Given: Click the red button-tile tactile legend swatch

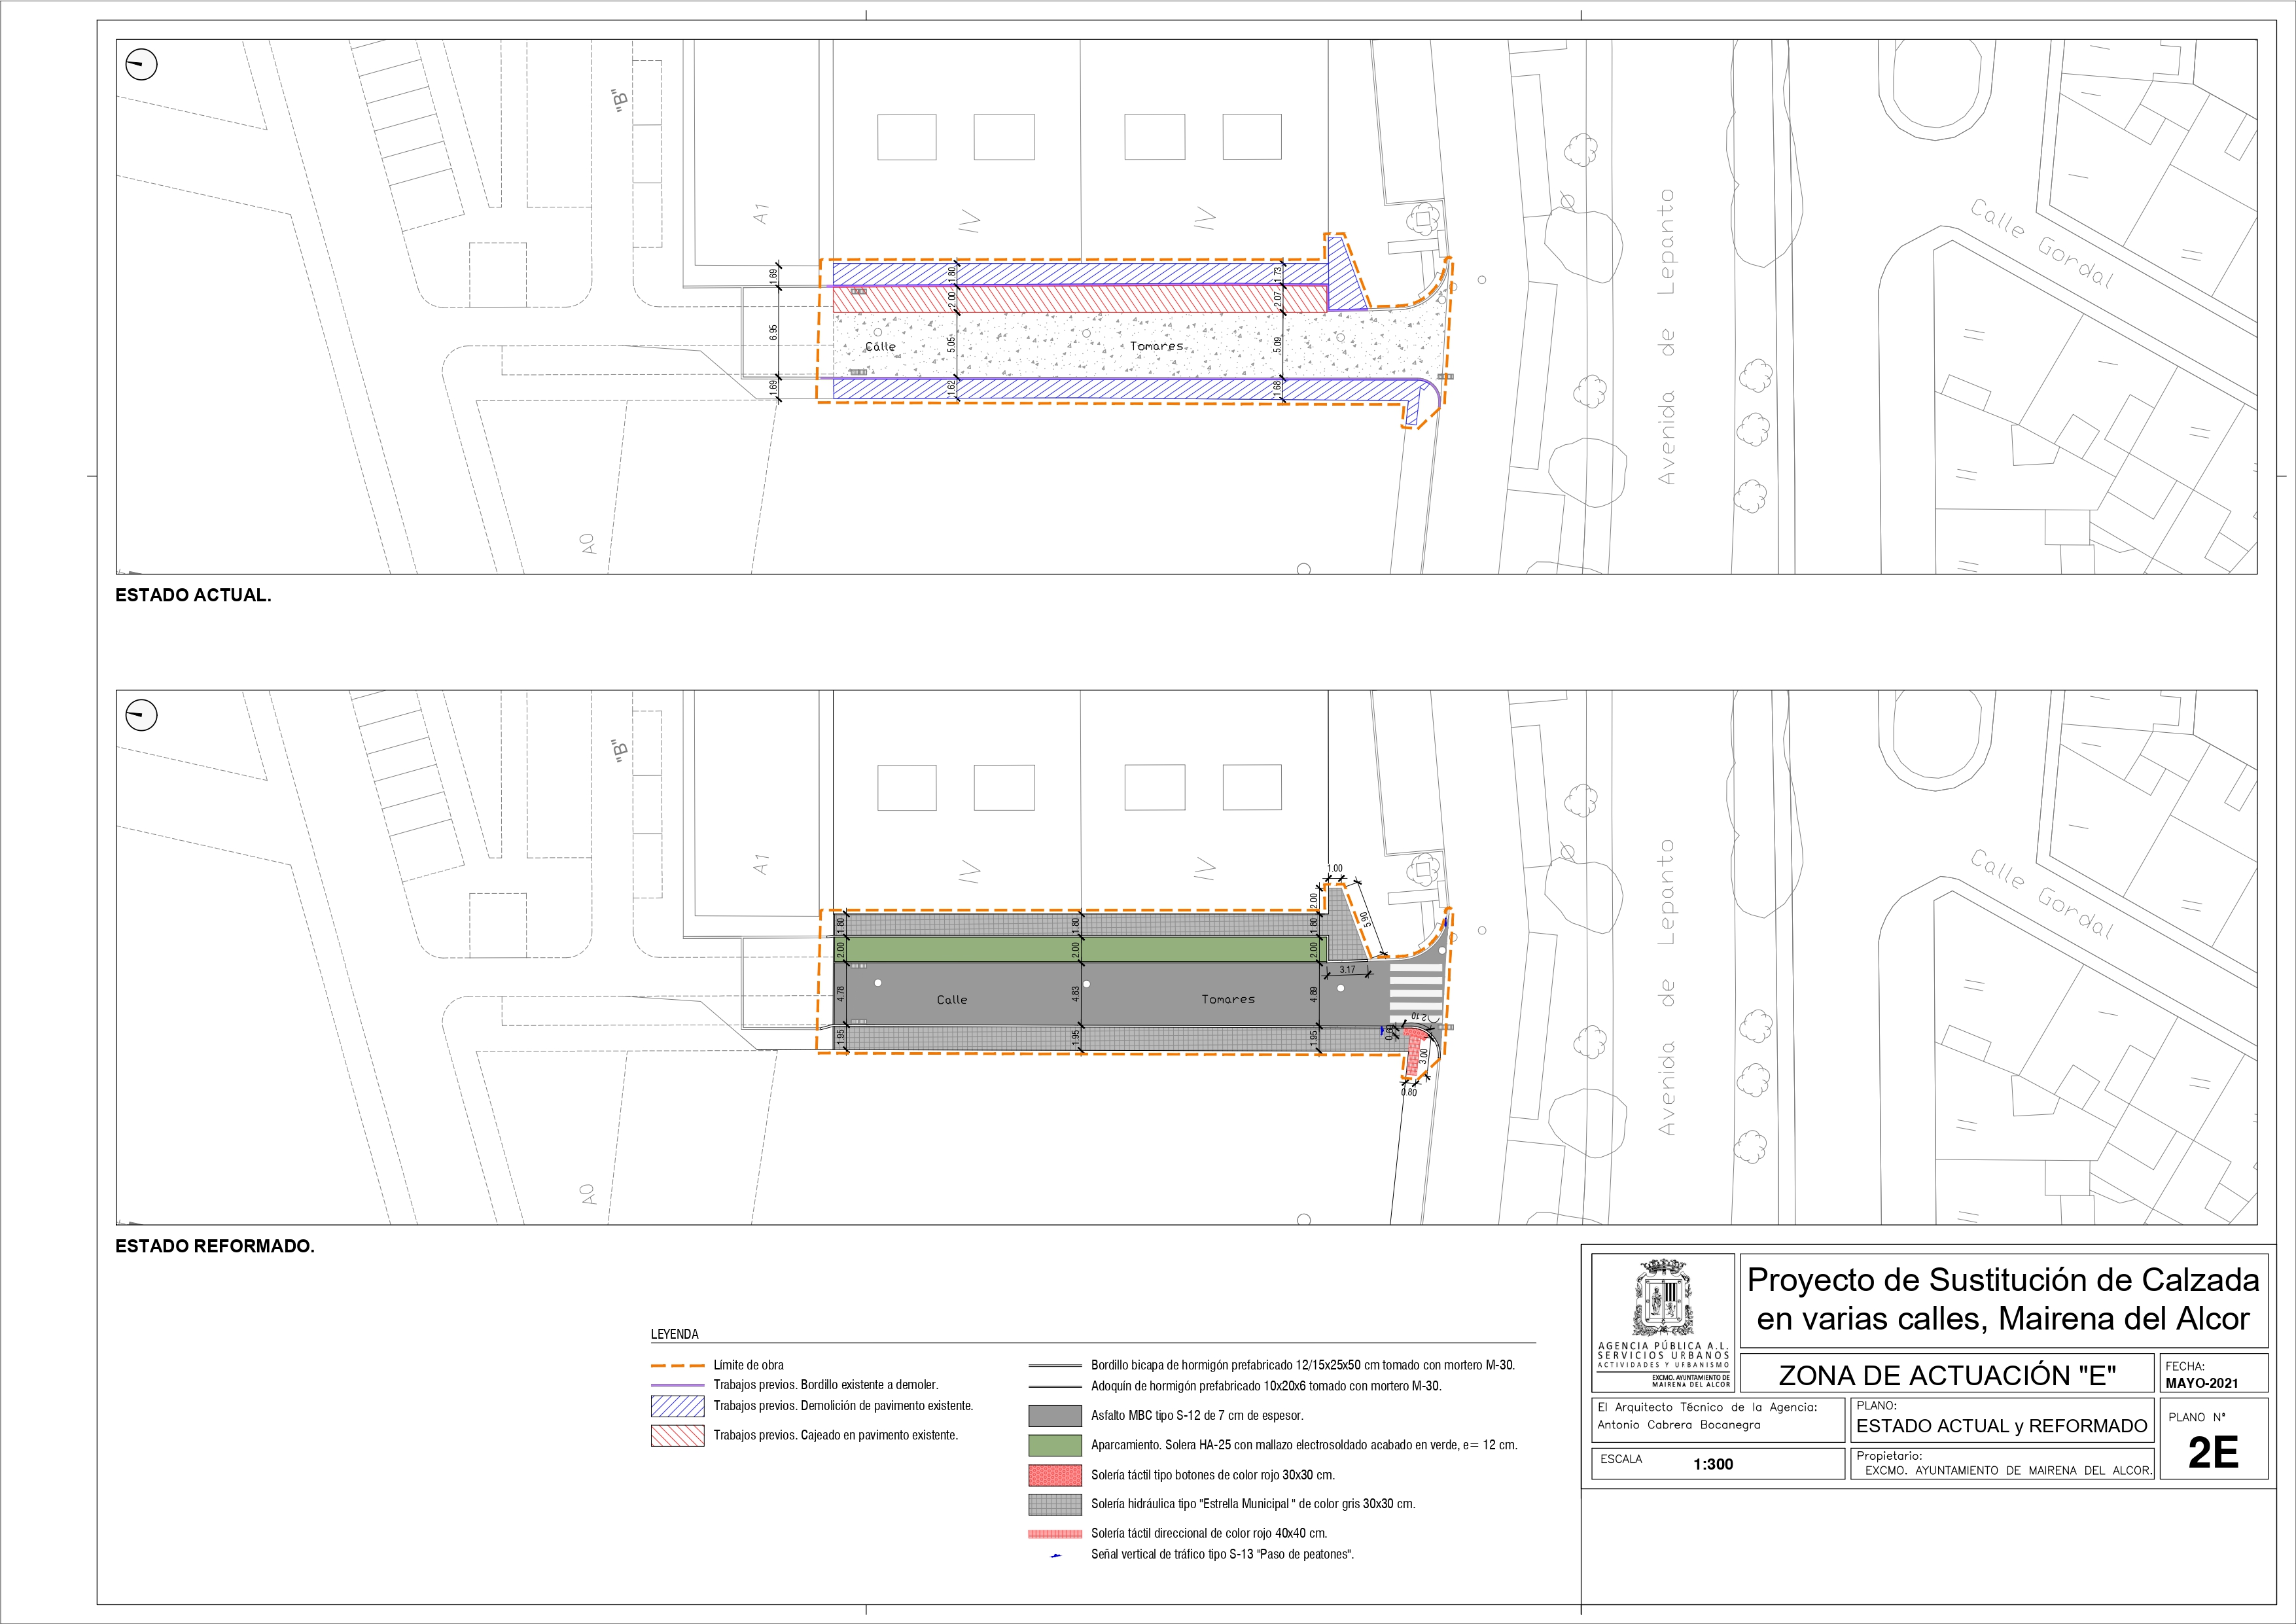Looking at the screenshot, I should coord(1055,1475).
